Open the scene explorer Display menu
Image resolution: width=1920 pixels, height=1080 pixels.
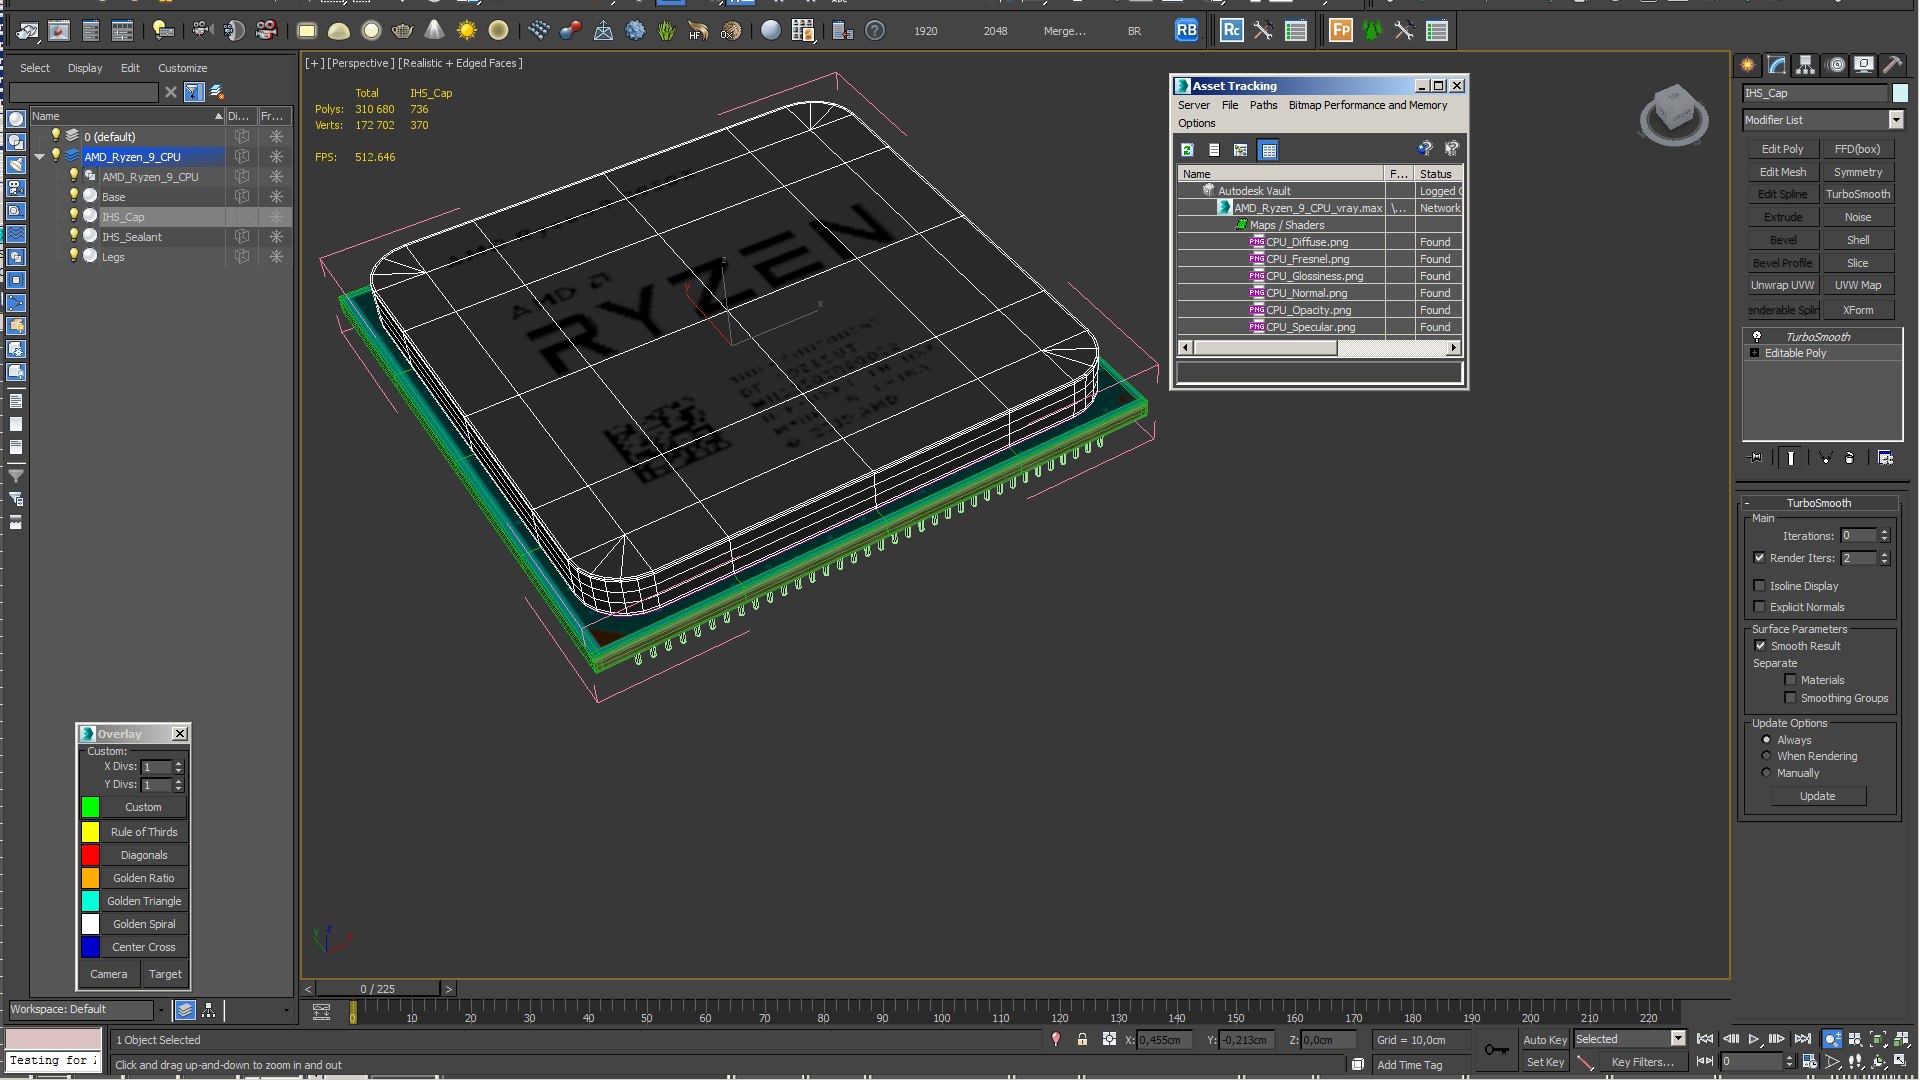(85, 68)
